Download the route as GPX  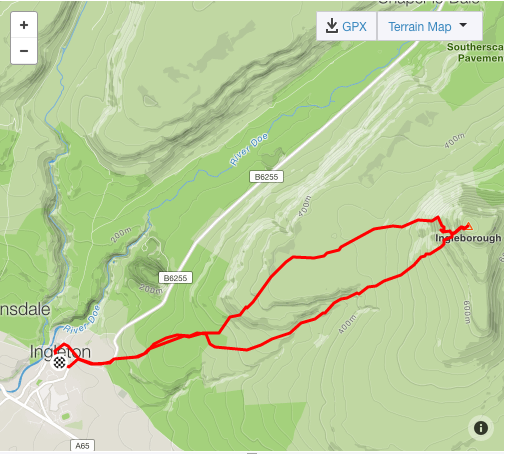click(x=346, y=26)
